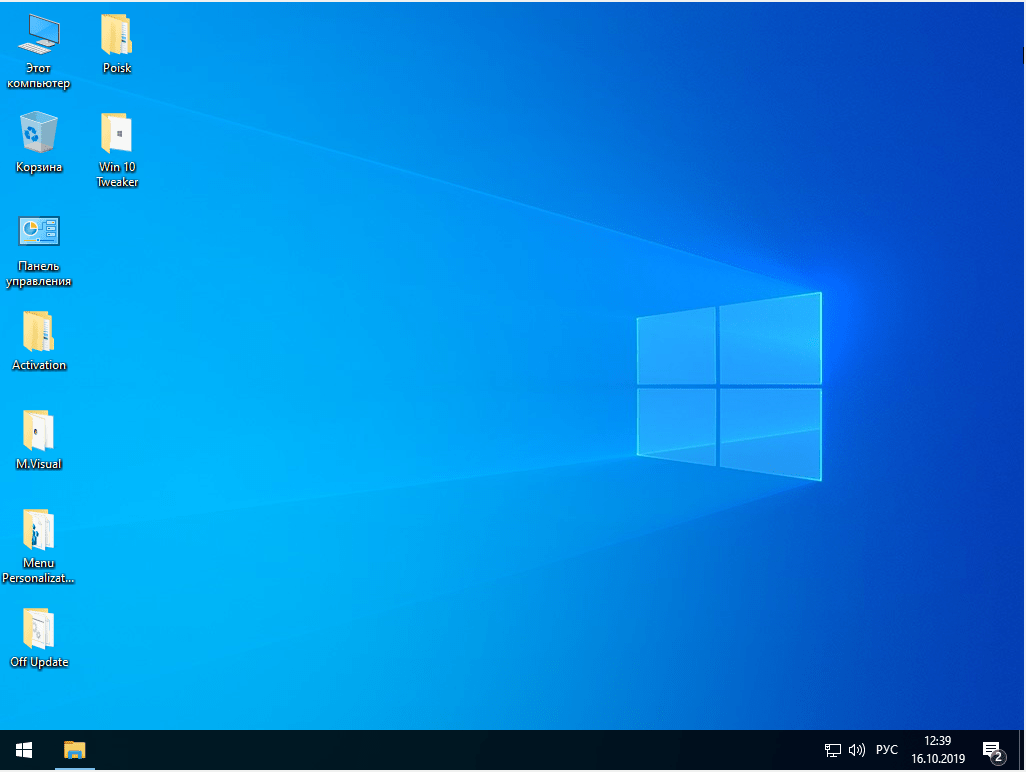Open the Action Center notifications
1026x772 pixels.
click(x=990, y=749)
